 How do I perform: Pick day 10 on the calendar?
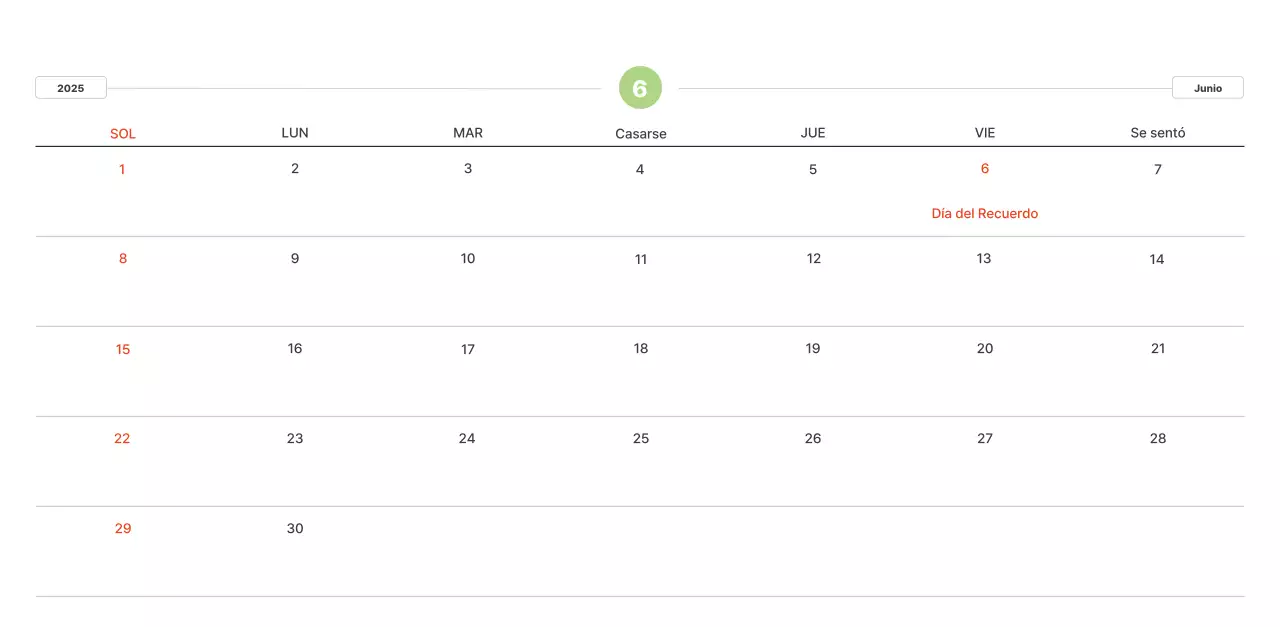467,259
